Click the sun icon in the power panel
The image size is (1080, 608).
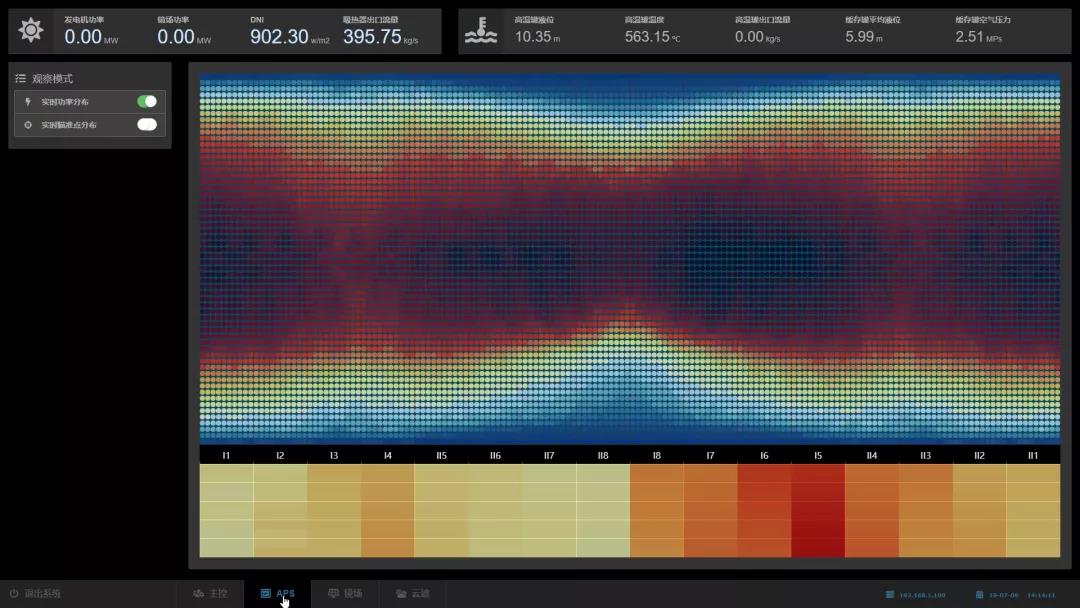(31, 31)
